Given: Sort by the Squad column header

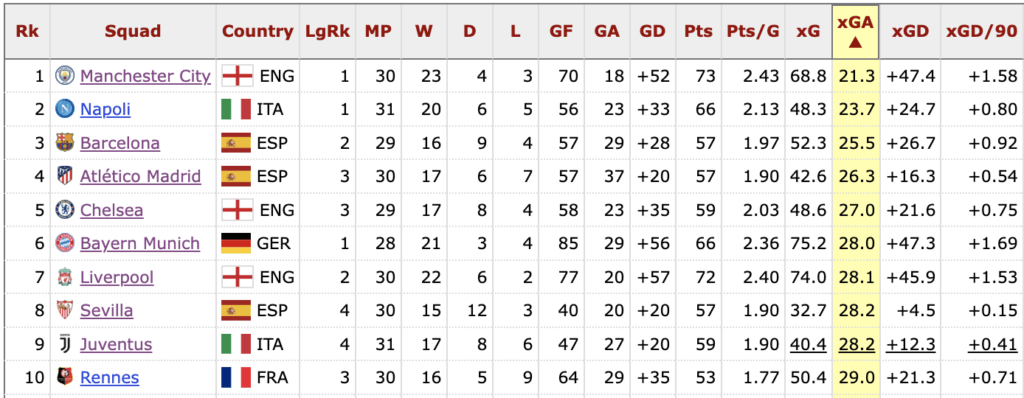Looking at the screenshot, I should (133, 32).
